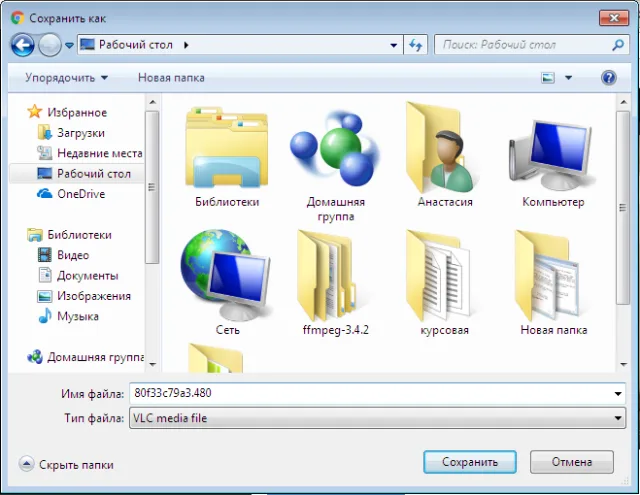Open Изображения library in the sidebar
Screen dimensions: 640x495
84,296
